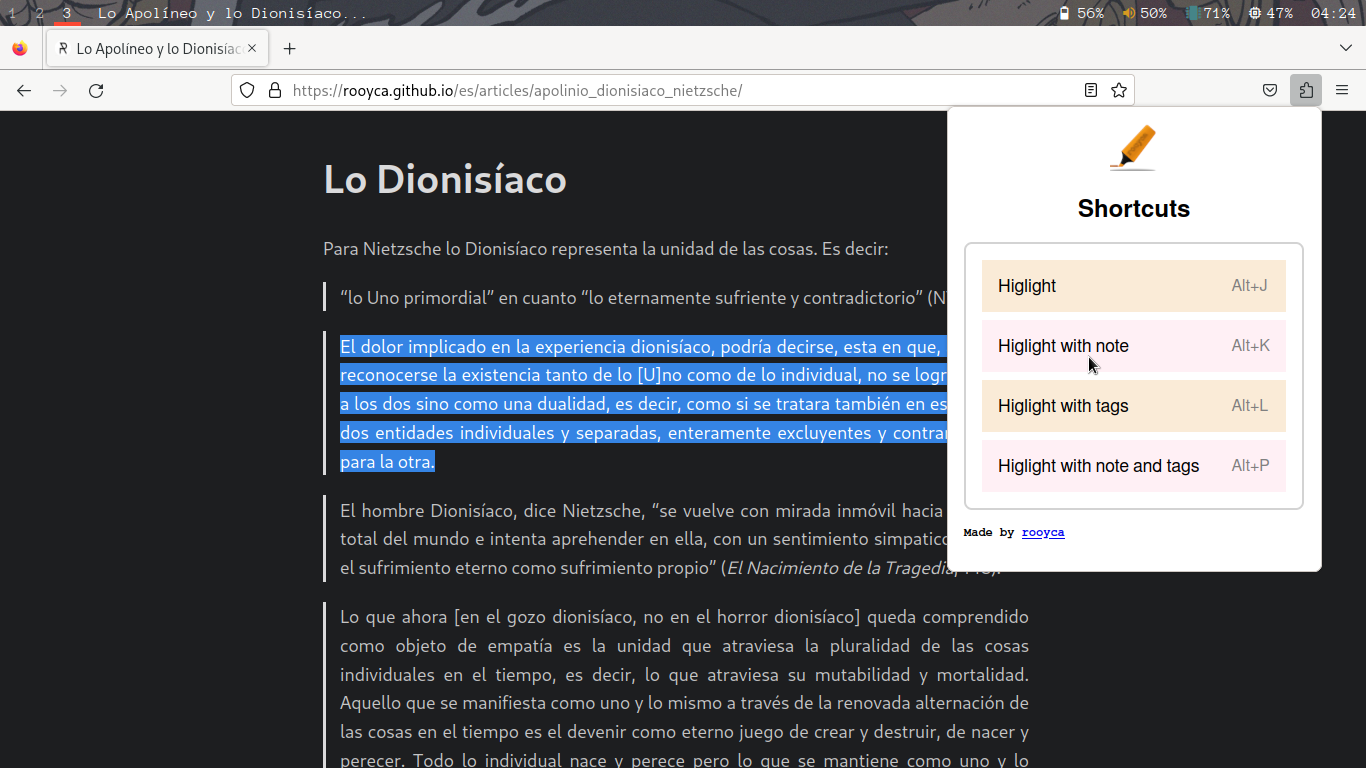
Task: Click the forward navigation arrow
Action: click(60, 90)
